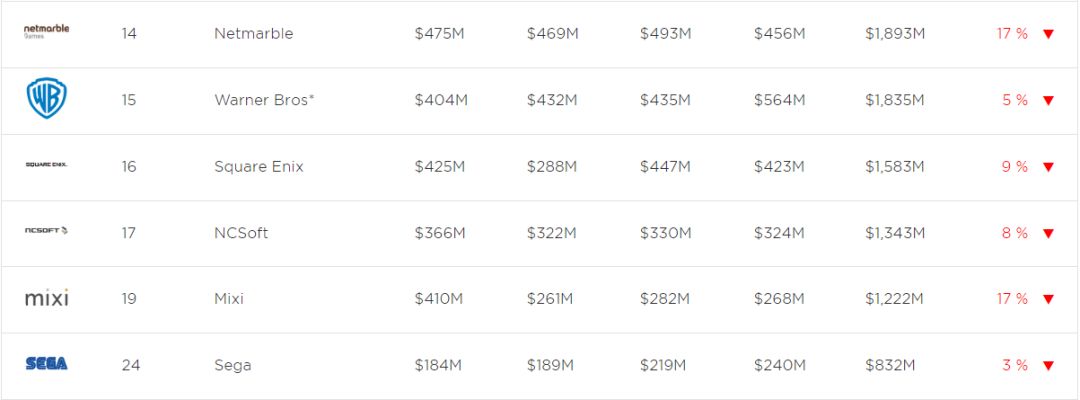1080x400 pixels.
Task: Click the Square Enix logo
Action: (x=46, y=165)
